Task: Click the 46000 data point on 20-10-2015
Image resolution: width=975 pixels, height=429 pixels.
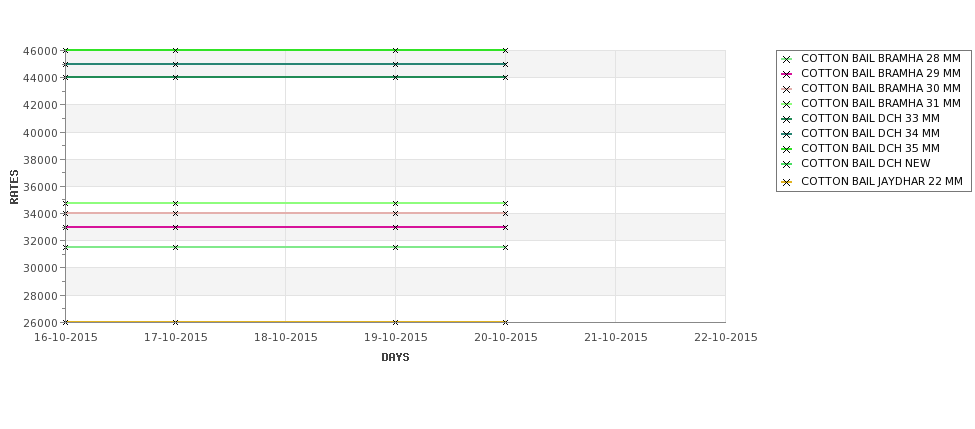Action: pos(506,50)
